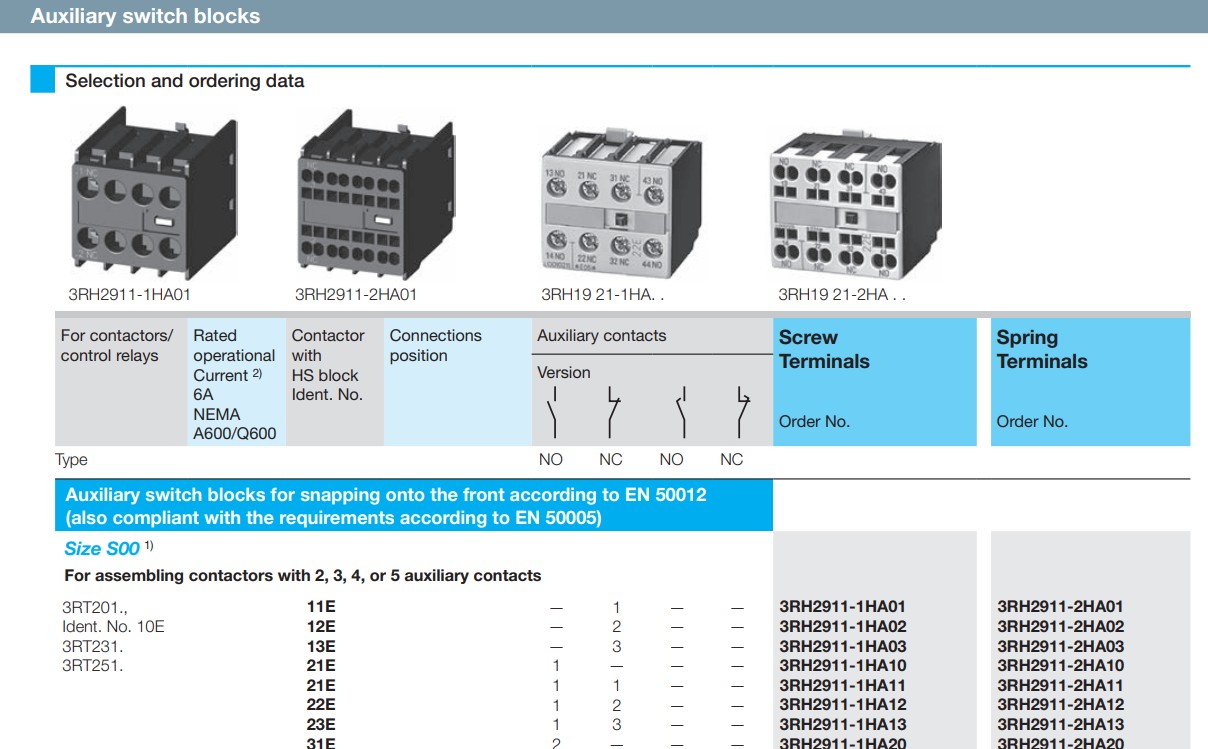Select 'For assembling contactors with 2, 3, 4, or 5 auxiliary contacts'
1208x749 pixels.
(x=303, y=576)
